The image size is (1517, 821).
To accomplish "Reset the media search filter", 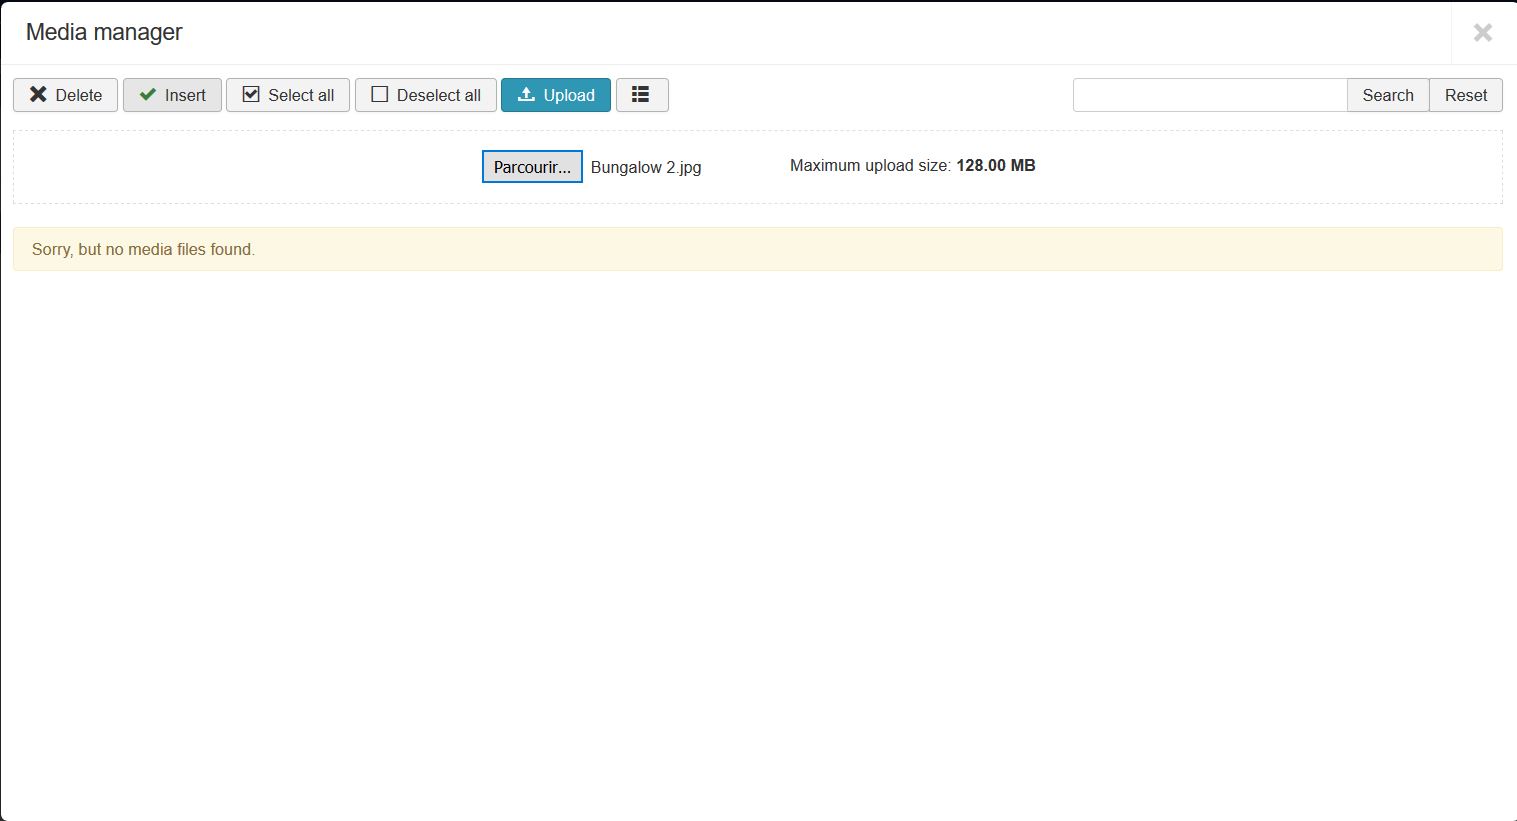I will [1465, 95].
